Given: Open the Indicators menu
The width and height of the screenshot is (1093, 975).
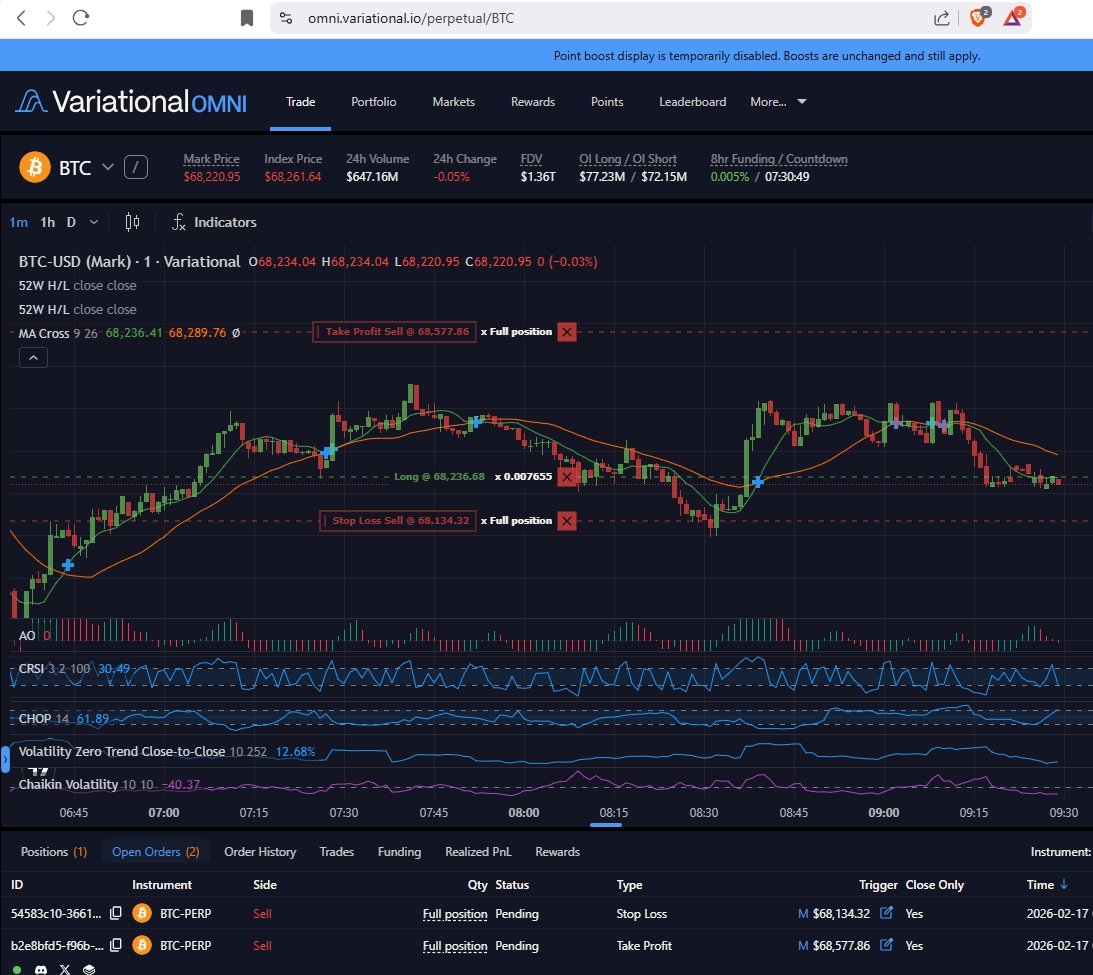Looking at the screenshot, I should coord(215,222).
